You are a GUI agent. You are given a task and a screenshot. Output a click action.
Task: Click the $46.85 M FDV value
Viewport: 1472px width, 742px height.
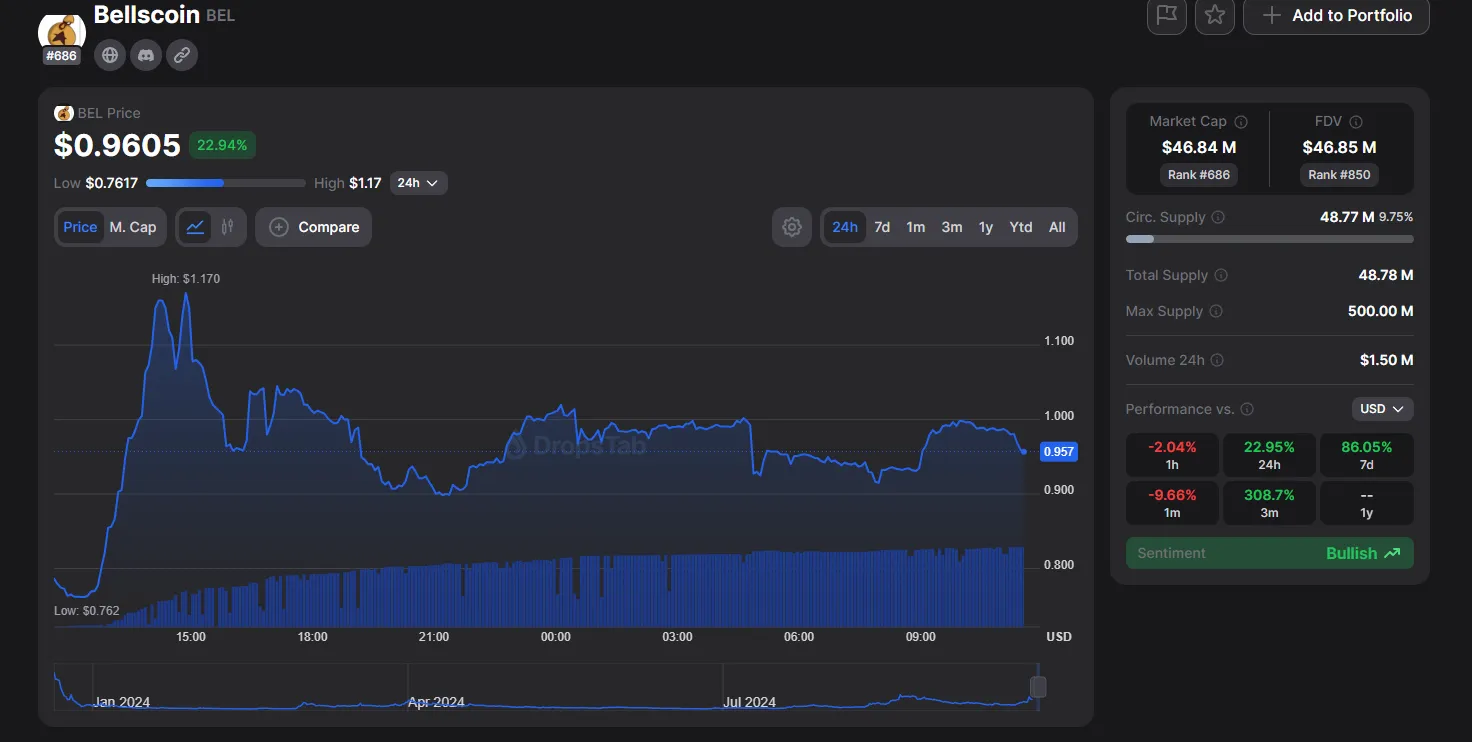pyautogui.click(x=1340, y=147)
